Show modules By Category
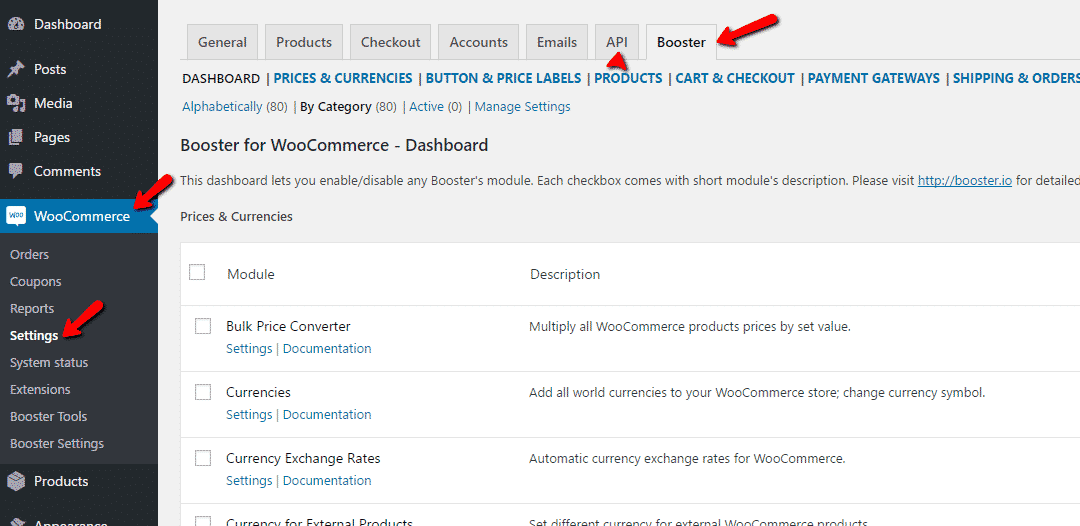The image size is (1080, 526). point(336,107)
